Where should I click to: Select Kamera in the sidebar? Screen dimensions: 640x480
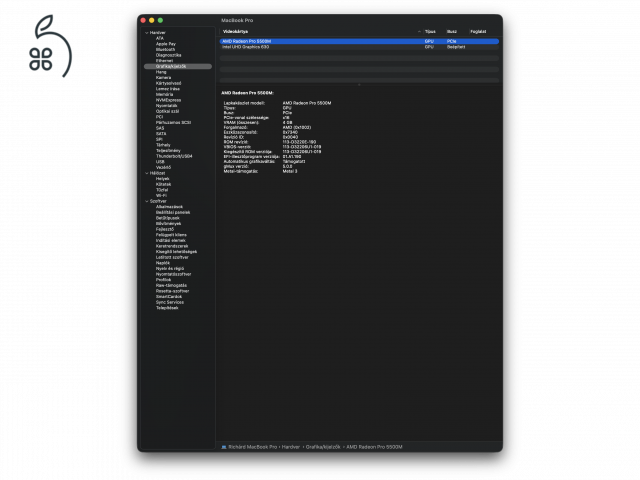[163, 78]
